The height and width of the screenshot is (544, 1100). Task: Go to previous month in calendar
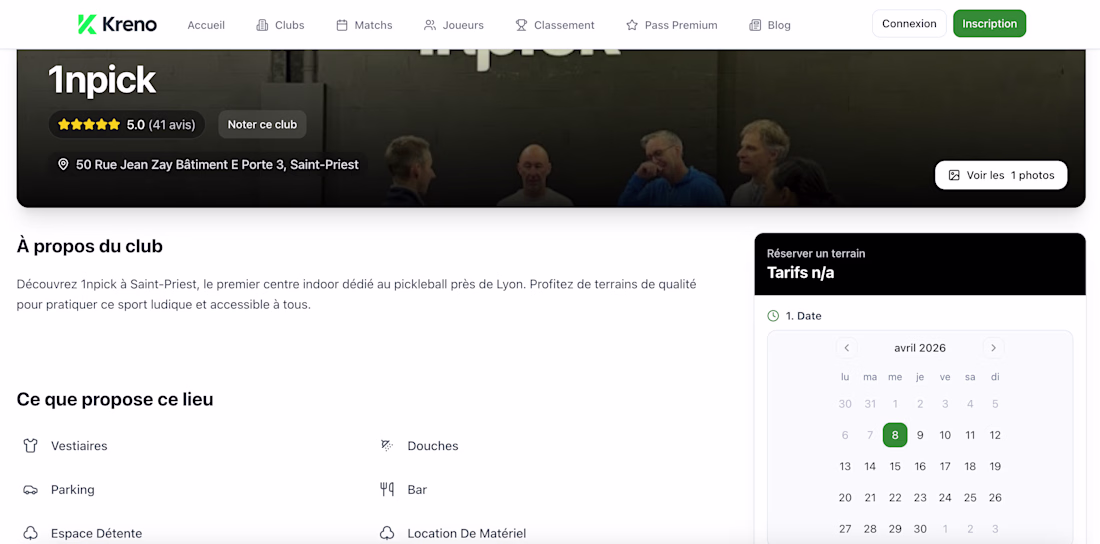847,347
